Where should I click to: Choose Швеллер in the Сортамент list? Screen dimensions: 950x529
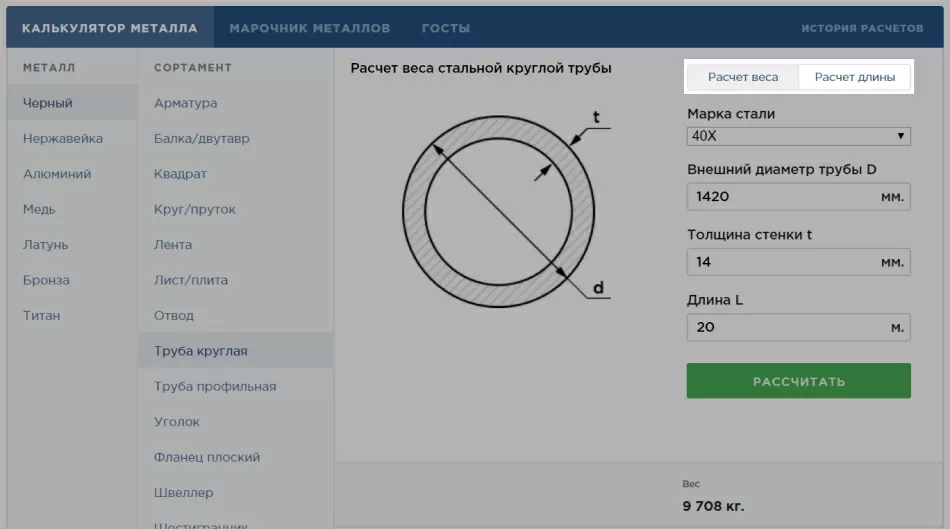(x=183, y=492)
